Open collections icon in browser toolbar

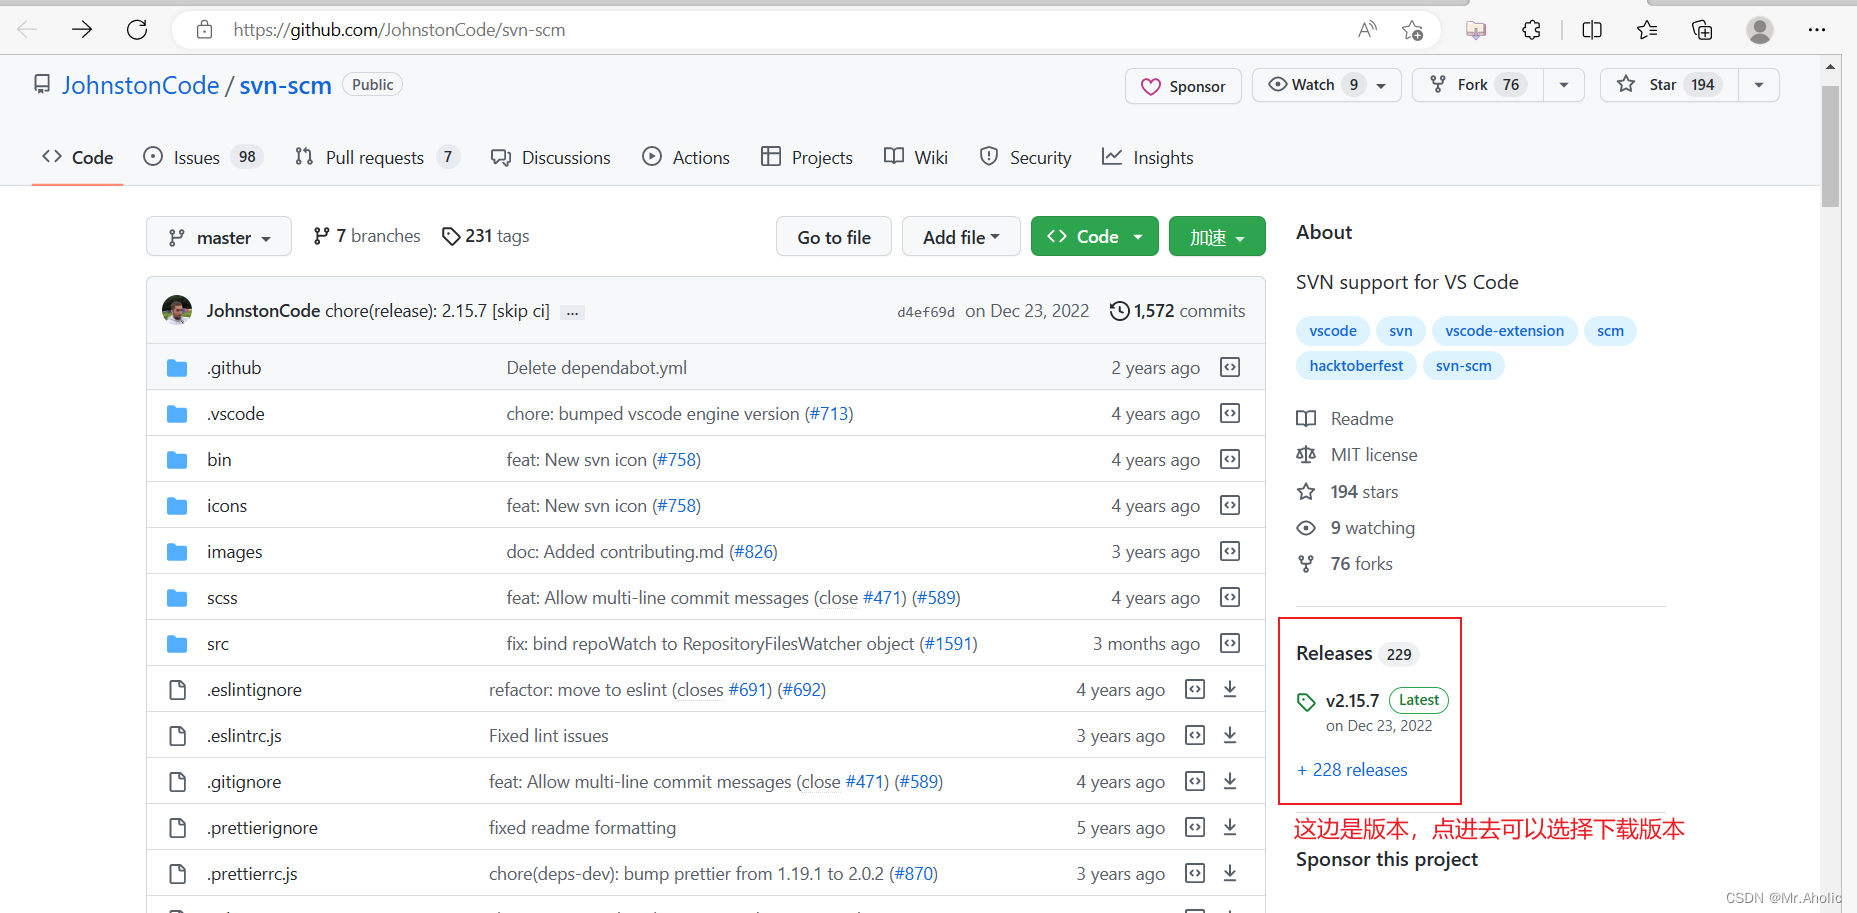click(x=1702, y=30)
